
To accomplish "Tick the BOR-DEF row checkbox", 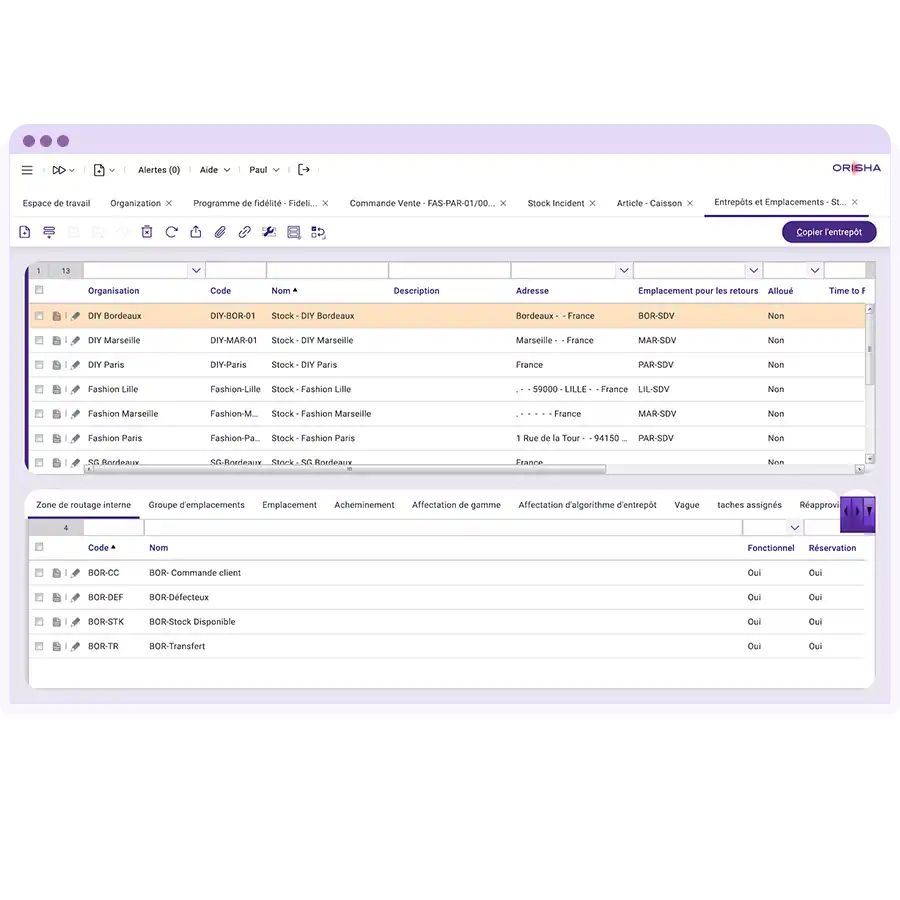I will coord(39,598).
